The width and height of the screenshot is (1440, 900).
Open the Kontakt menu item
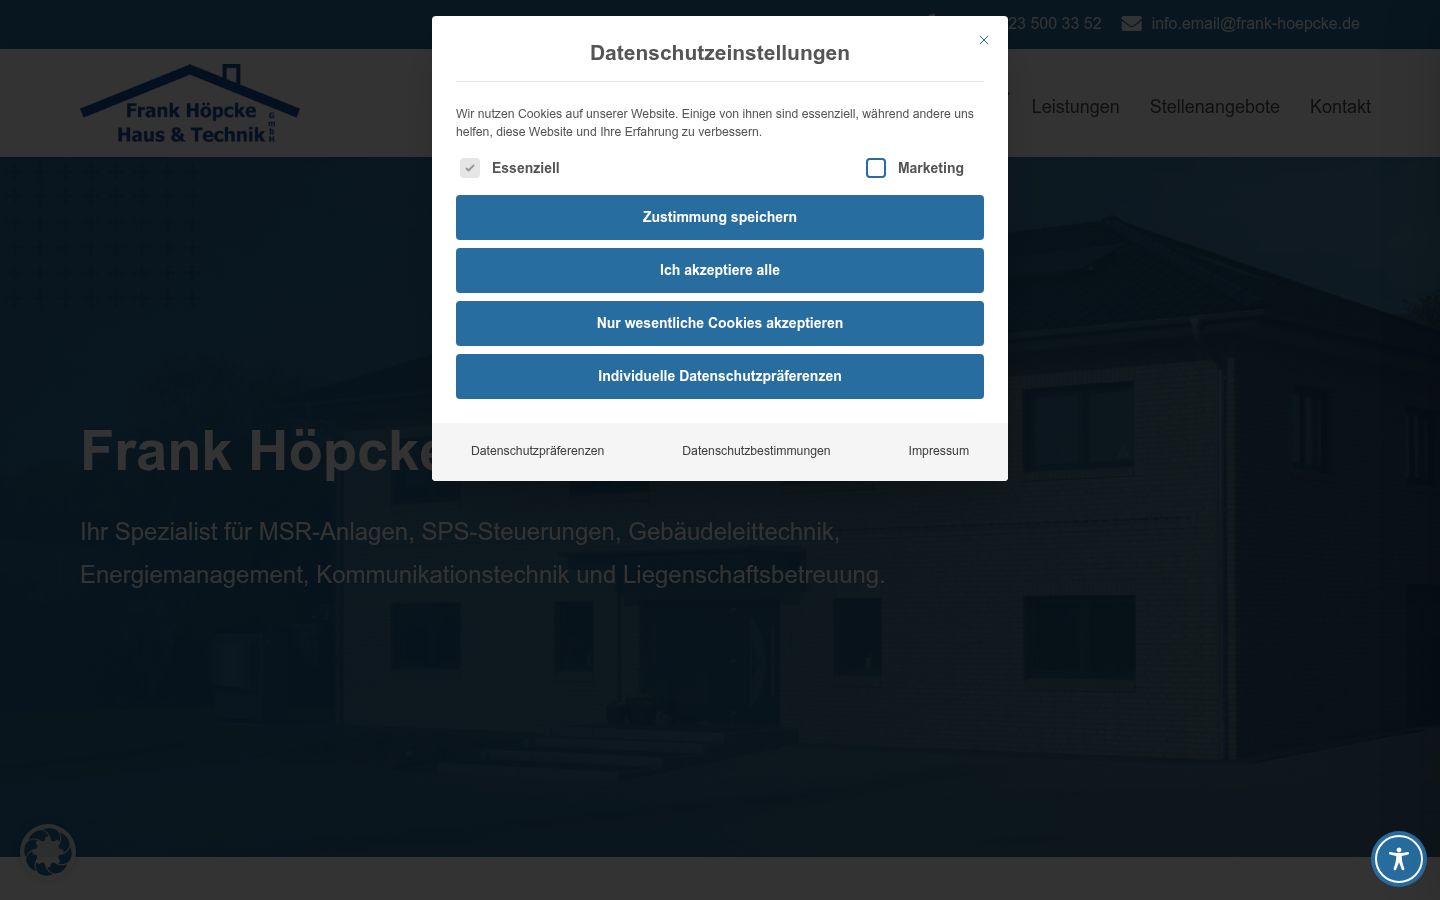[1340, 107]
